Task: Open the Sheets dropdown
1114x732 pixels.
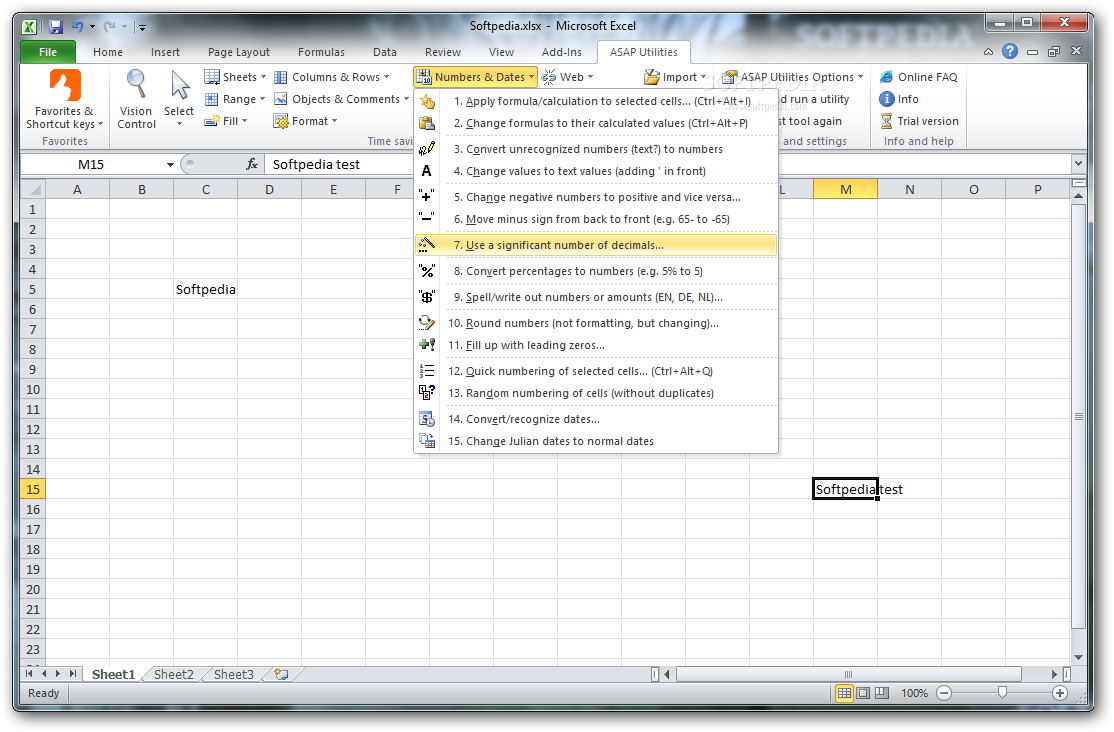Action: [235, 77]
